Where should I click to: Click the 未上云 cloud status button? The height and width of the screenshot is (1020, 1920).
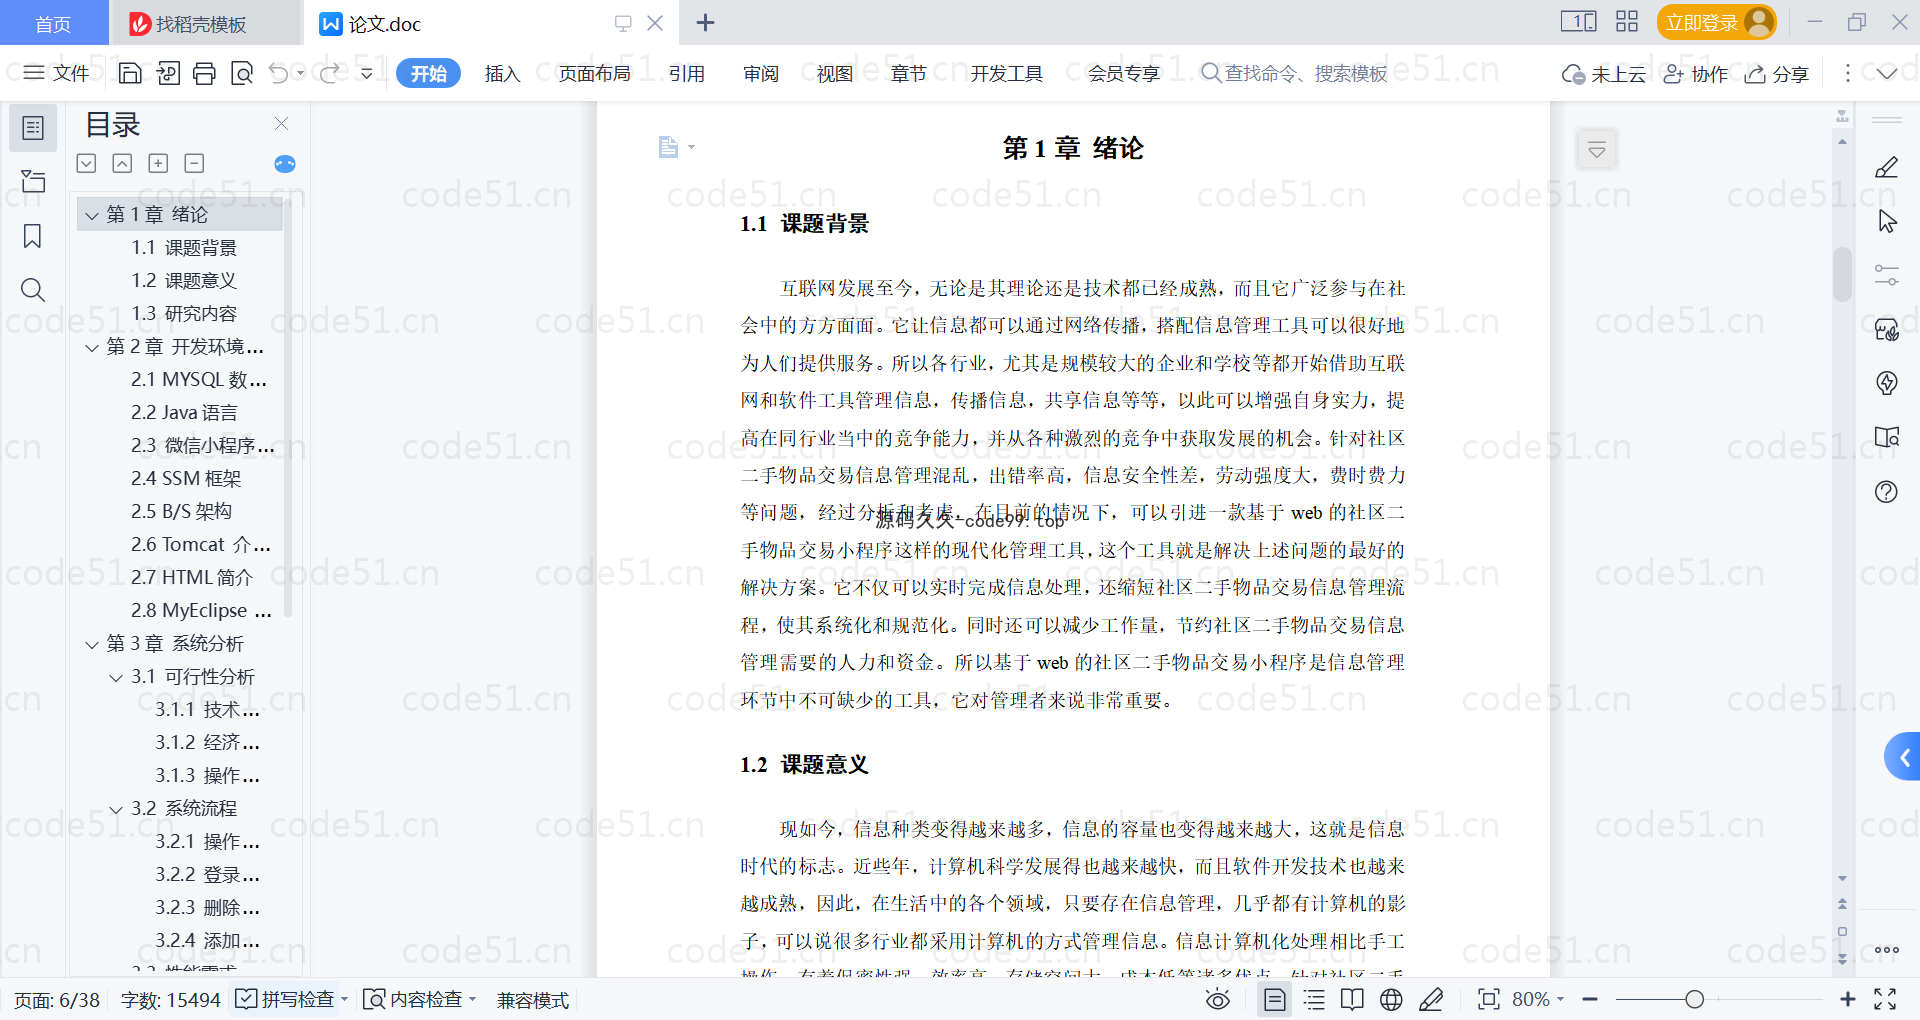point(1604,73)
